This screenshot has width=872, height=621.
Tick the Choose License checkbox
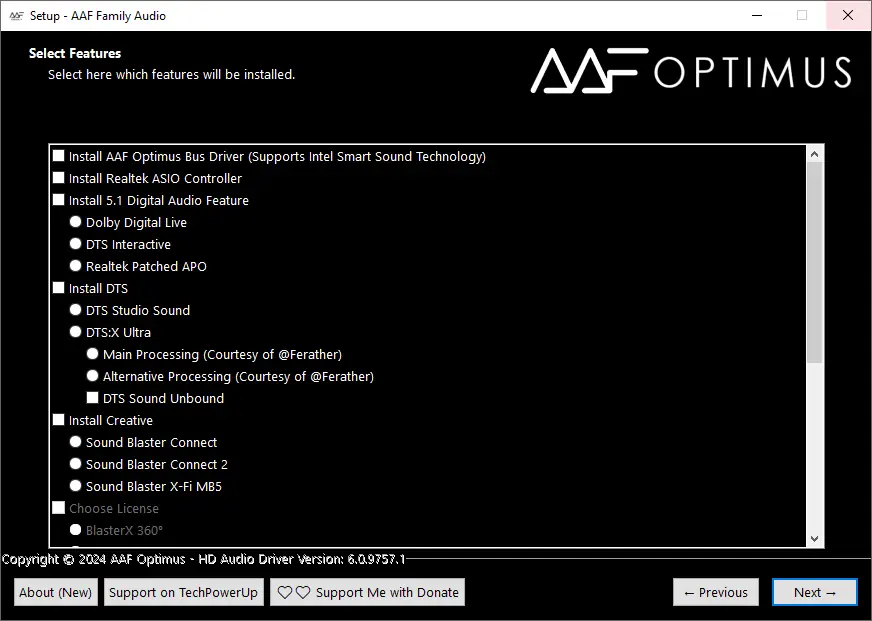pos(58,508)
